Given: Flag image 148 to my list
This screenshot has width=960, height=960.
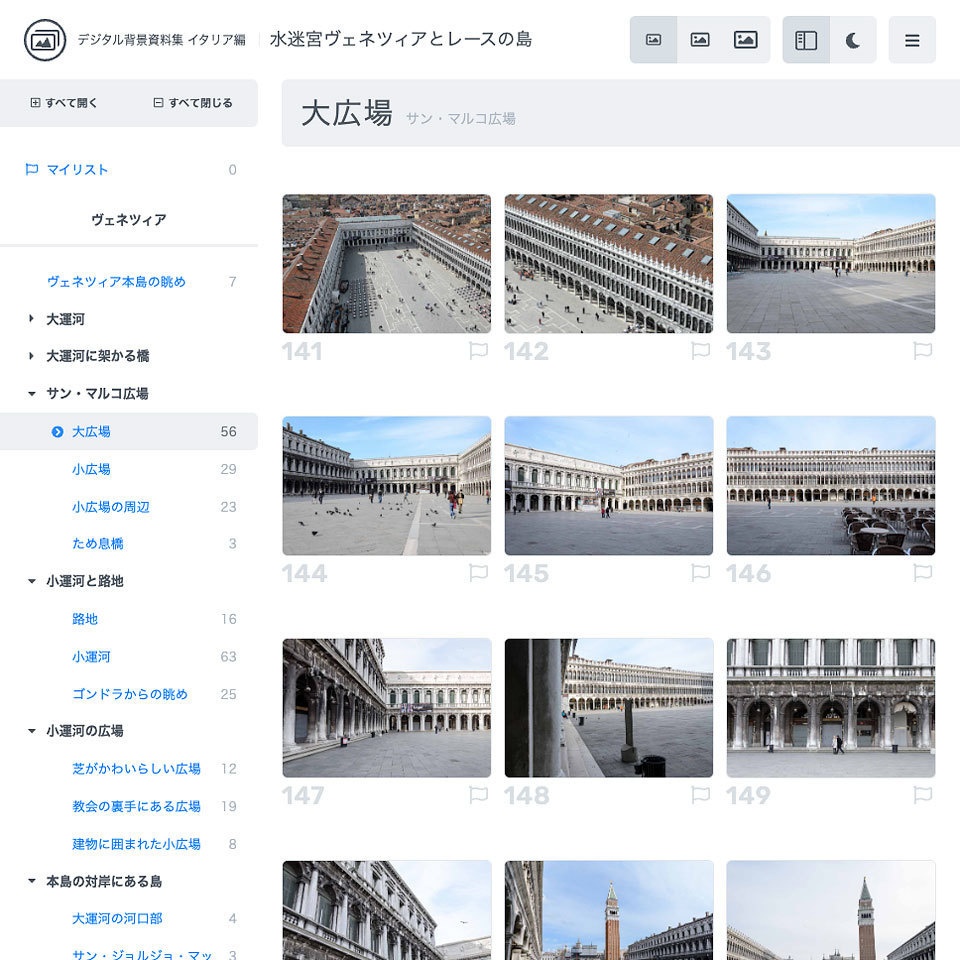Looking at the screenshot, I should [700, 795].
